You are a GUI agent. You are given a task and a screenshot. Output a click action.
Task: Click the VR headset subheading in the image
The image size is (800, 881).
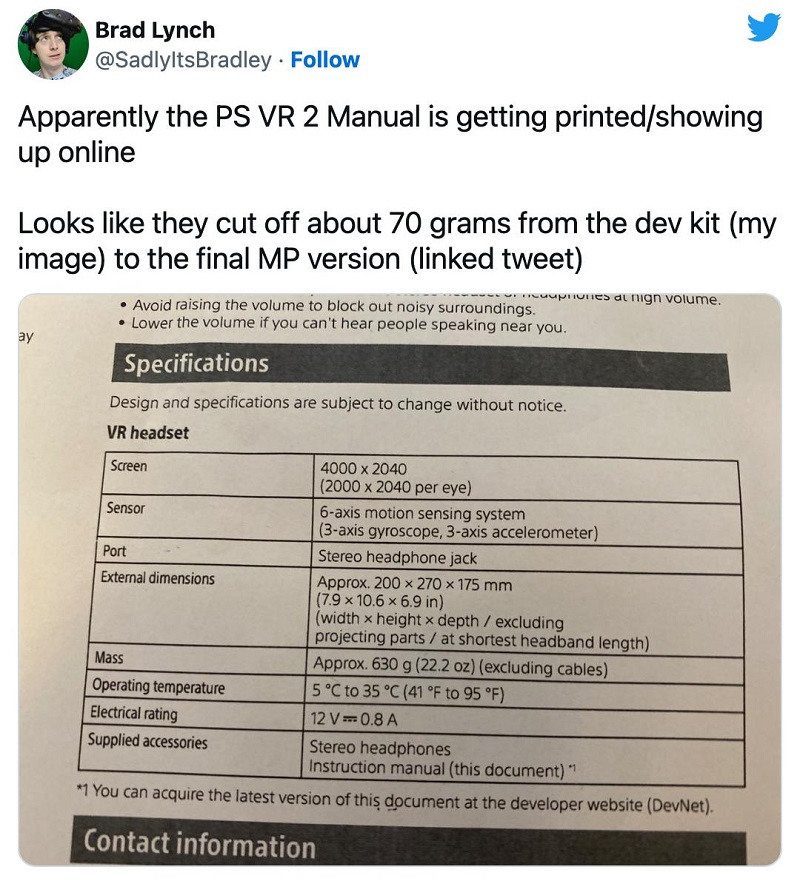(x=146, y=433)
